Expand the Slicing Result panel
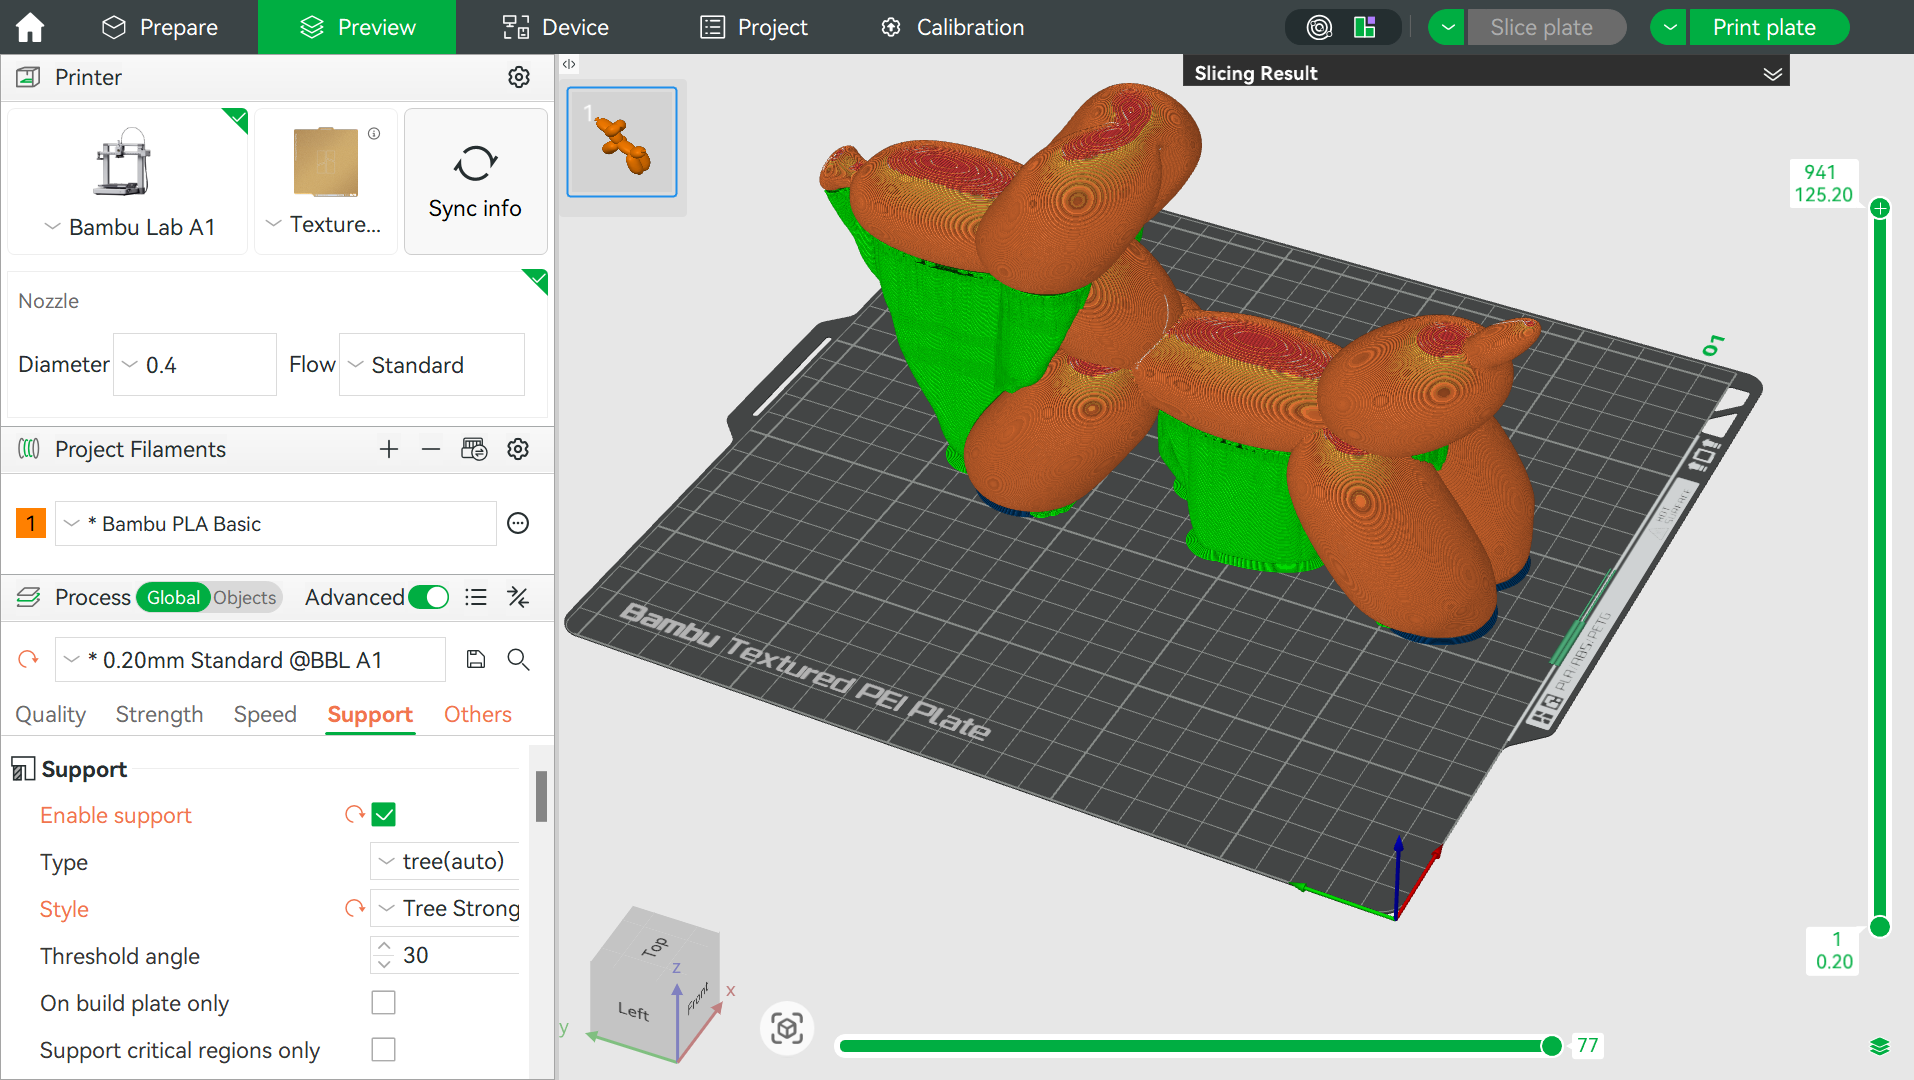1914x1080 pixels. [1773, 73]
